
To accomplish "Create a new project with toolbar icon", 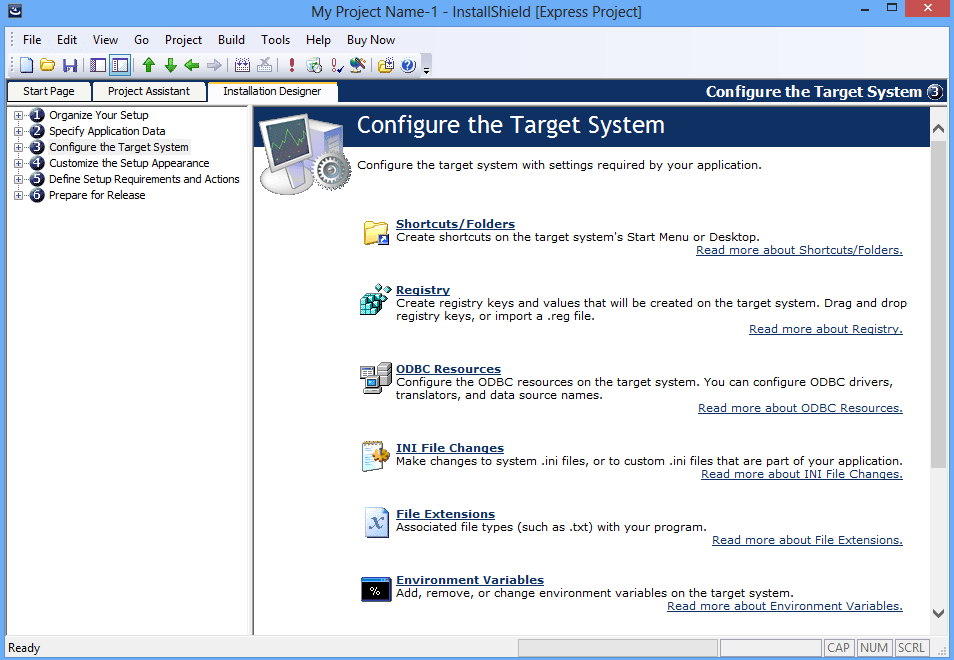I will tap(26, 65).
